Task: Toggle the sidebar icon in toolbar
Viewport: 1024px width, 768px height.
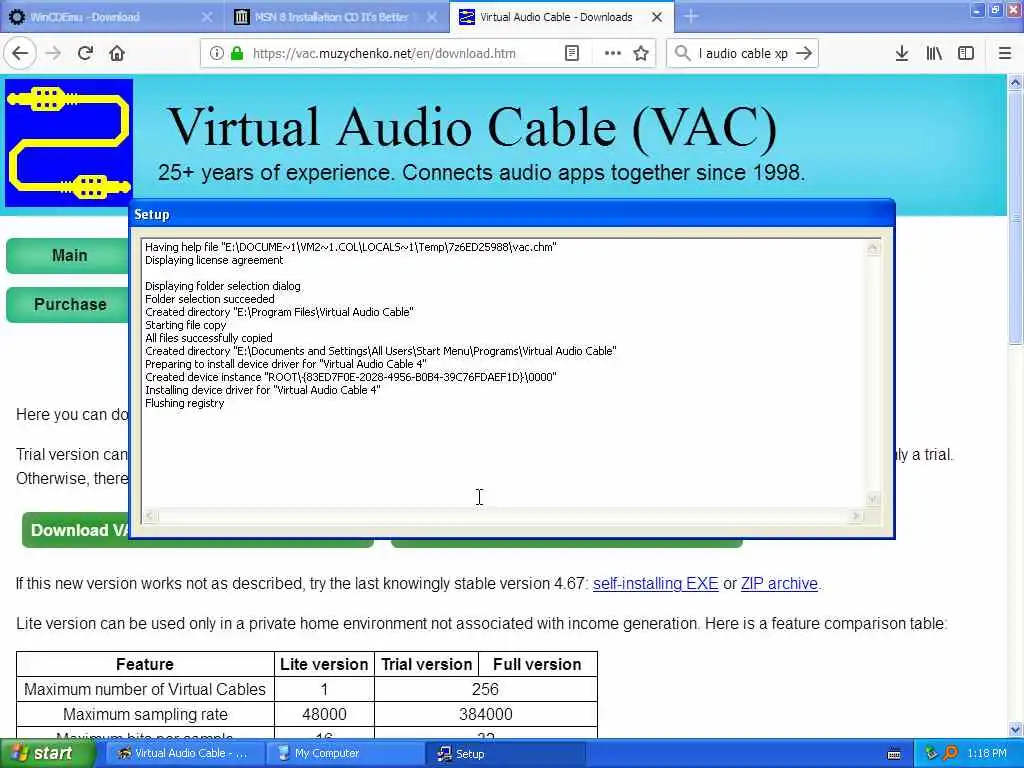Action: 966,54
